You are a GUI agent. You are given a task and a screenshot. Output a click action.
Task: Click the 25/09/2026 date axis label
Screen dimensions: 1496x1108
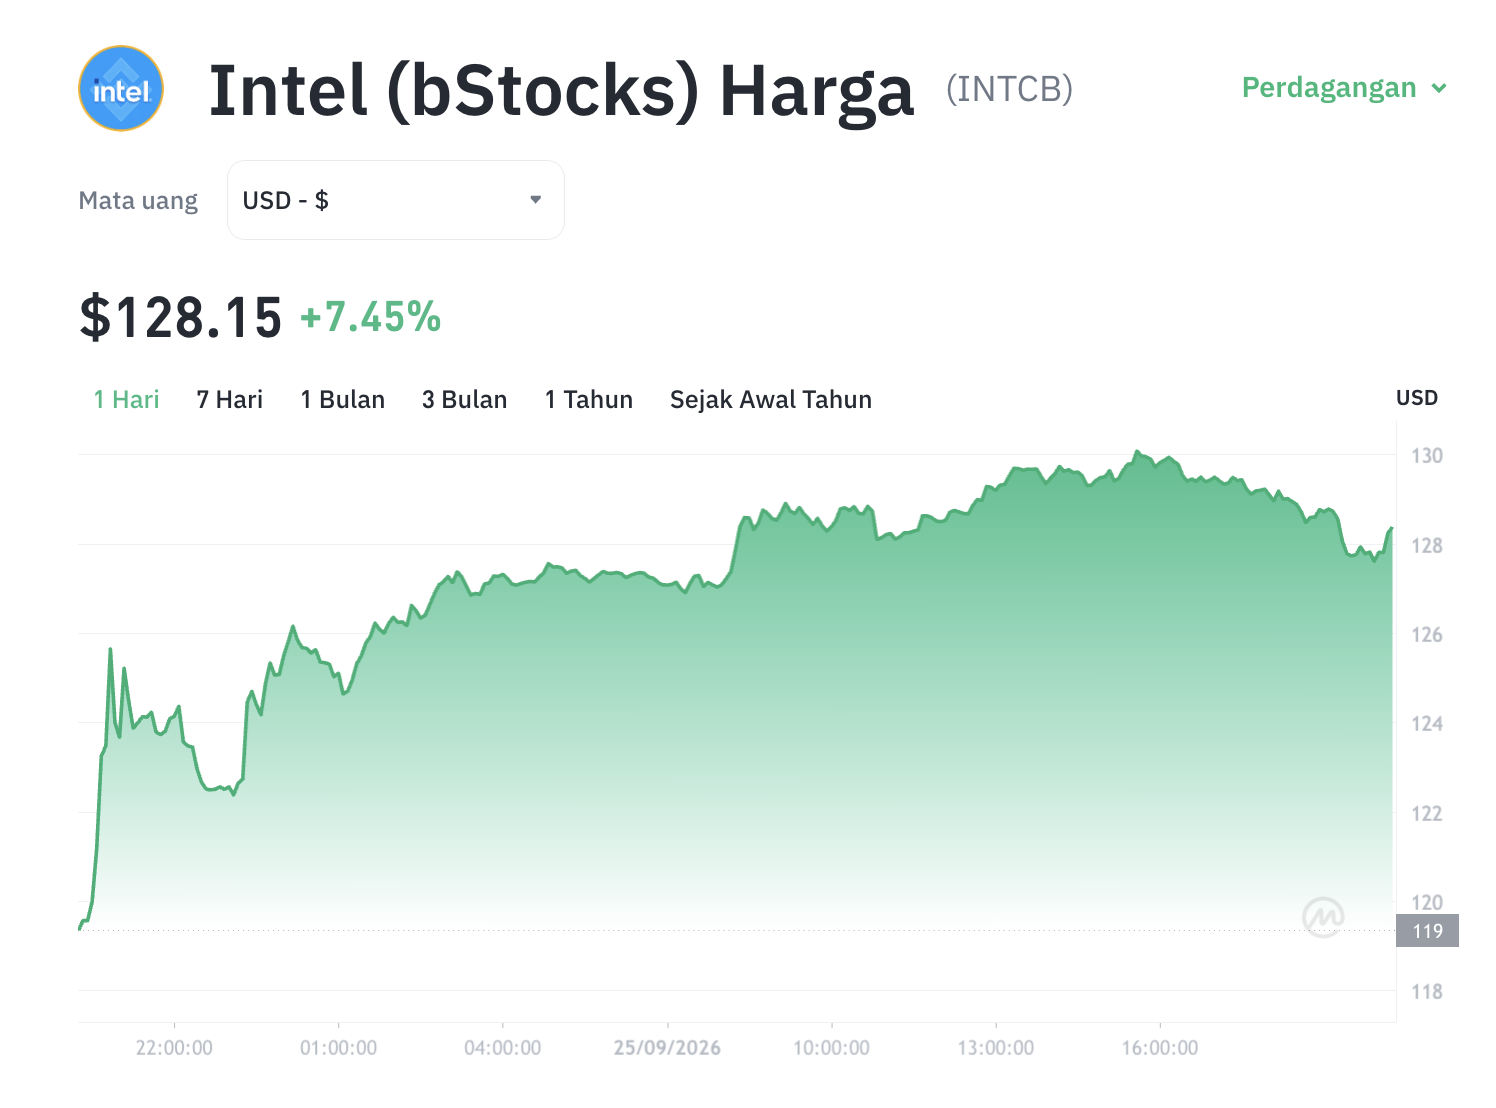coord(667,1048)
